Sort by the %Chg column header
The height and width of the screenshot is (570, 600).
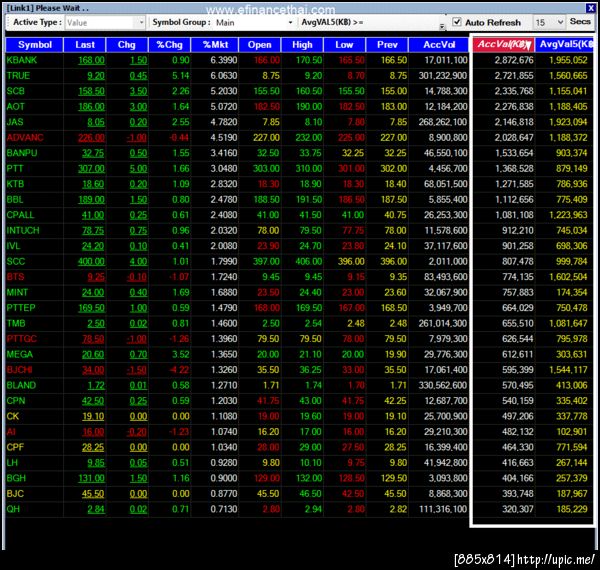[x=169, y=45]
